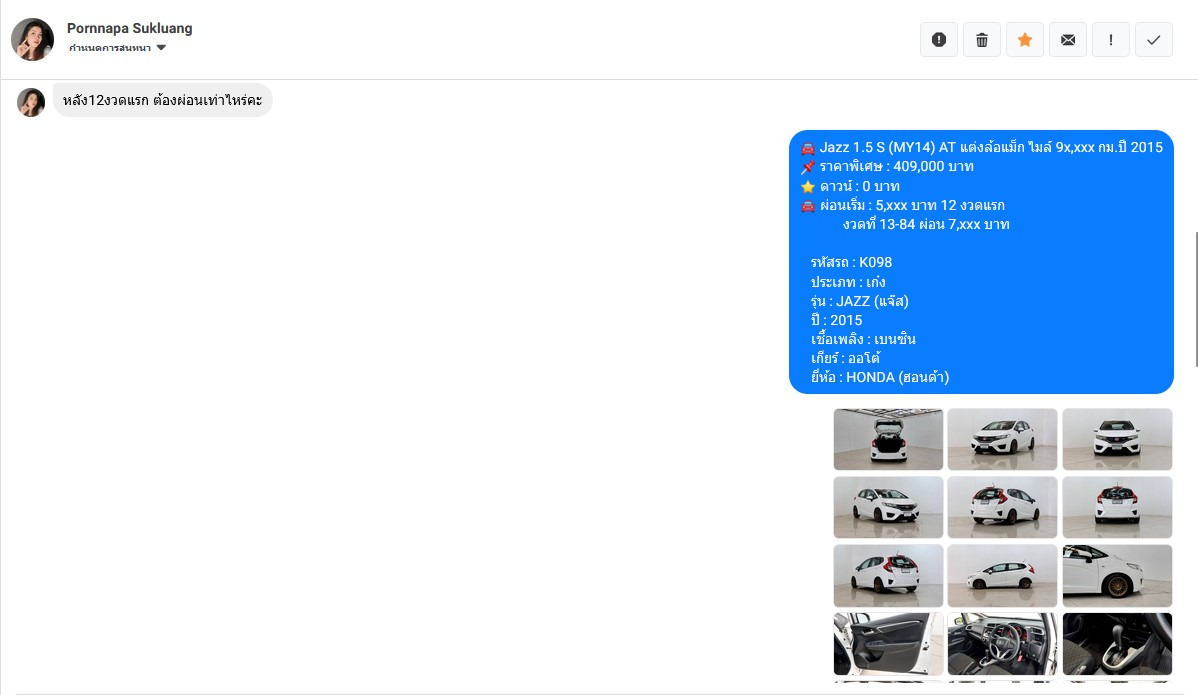Click the vertical scrollbar on right edge
The width and height of the screenshot is (1198, 695).
coord(1195,299)
